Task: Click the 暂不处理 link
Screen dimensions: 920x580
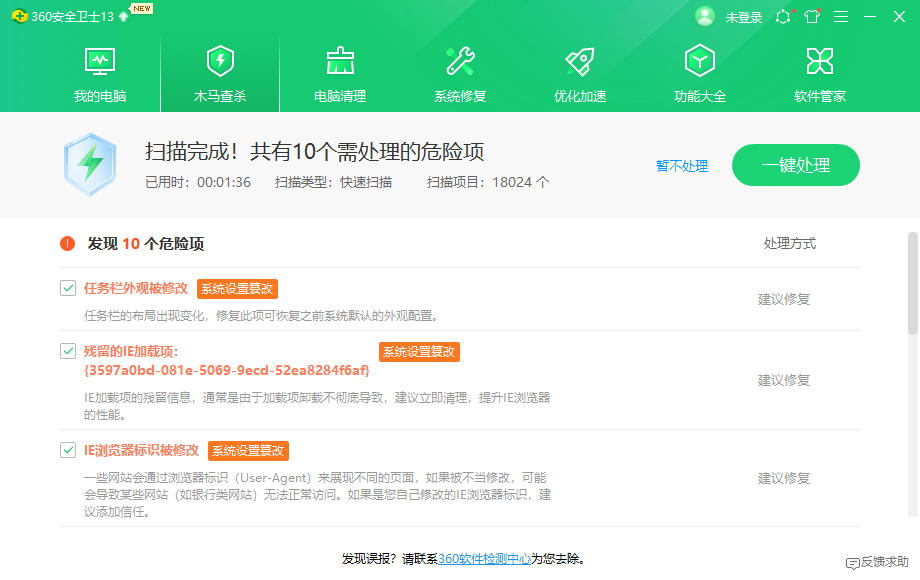Action: (x=682, y=166)
